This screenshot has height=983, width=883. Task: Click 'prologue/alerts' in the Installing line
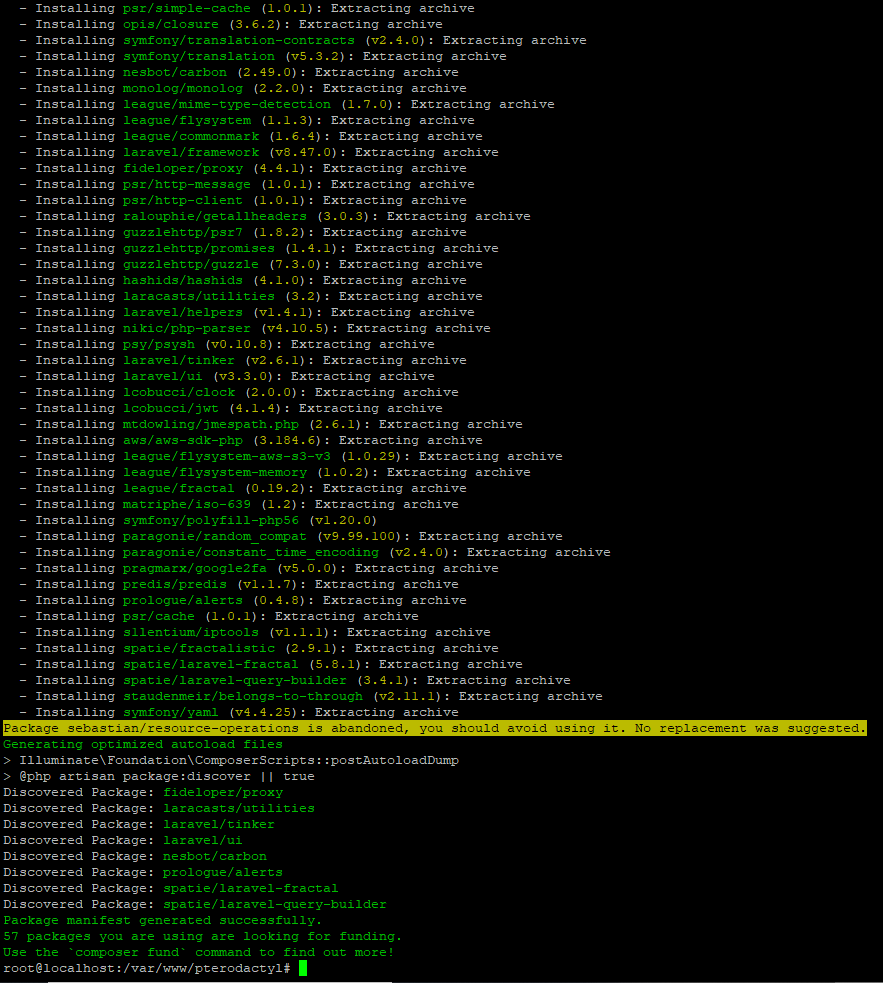182,601
